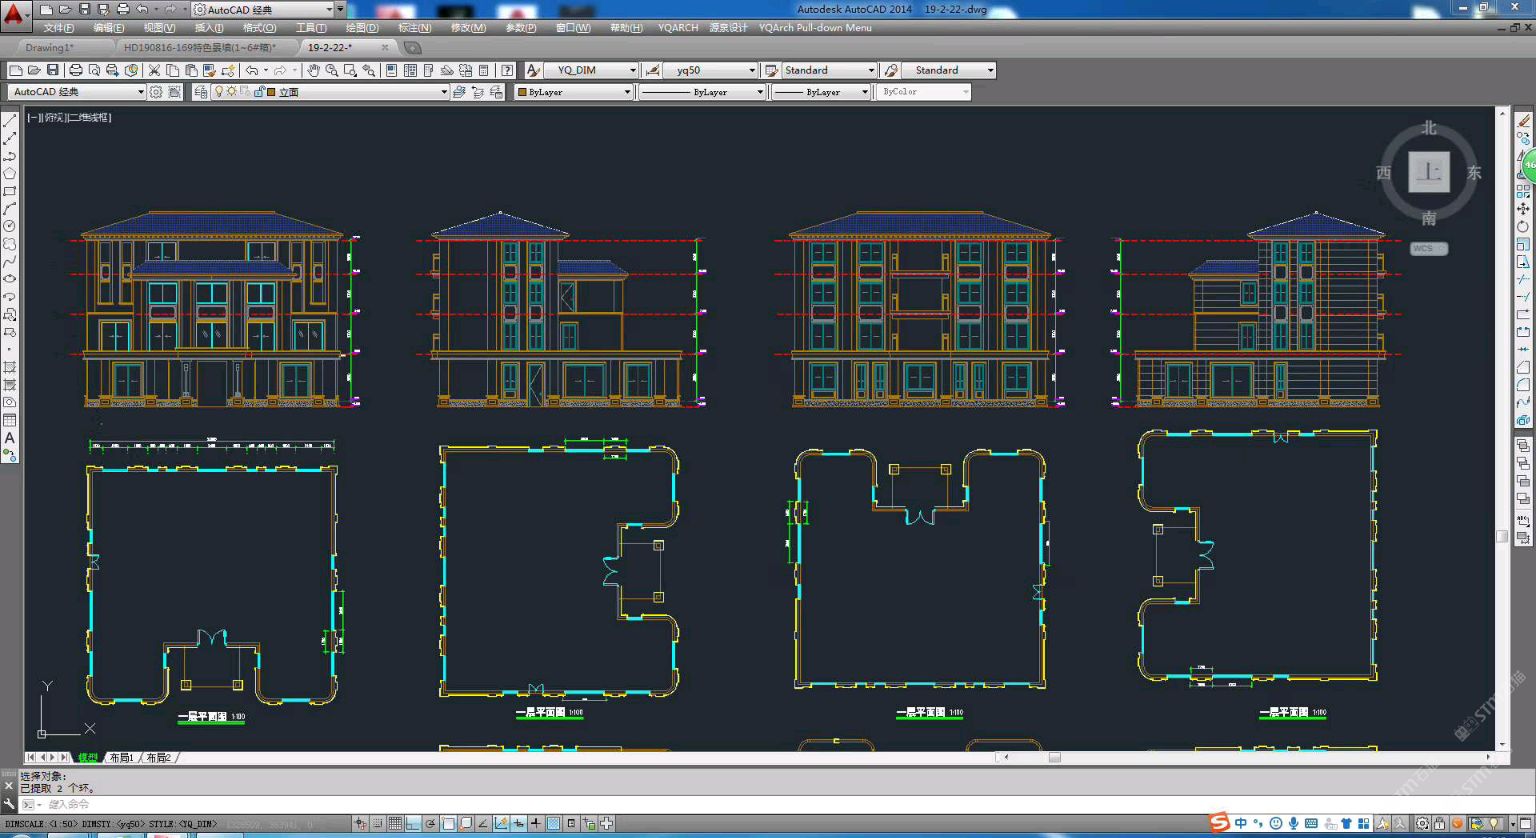The width and height of the screenshot is (1536, 838).
Task: Open the 立面 layer dropdown
Action: coord(444,92)
